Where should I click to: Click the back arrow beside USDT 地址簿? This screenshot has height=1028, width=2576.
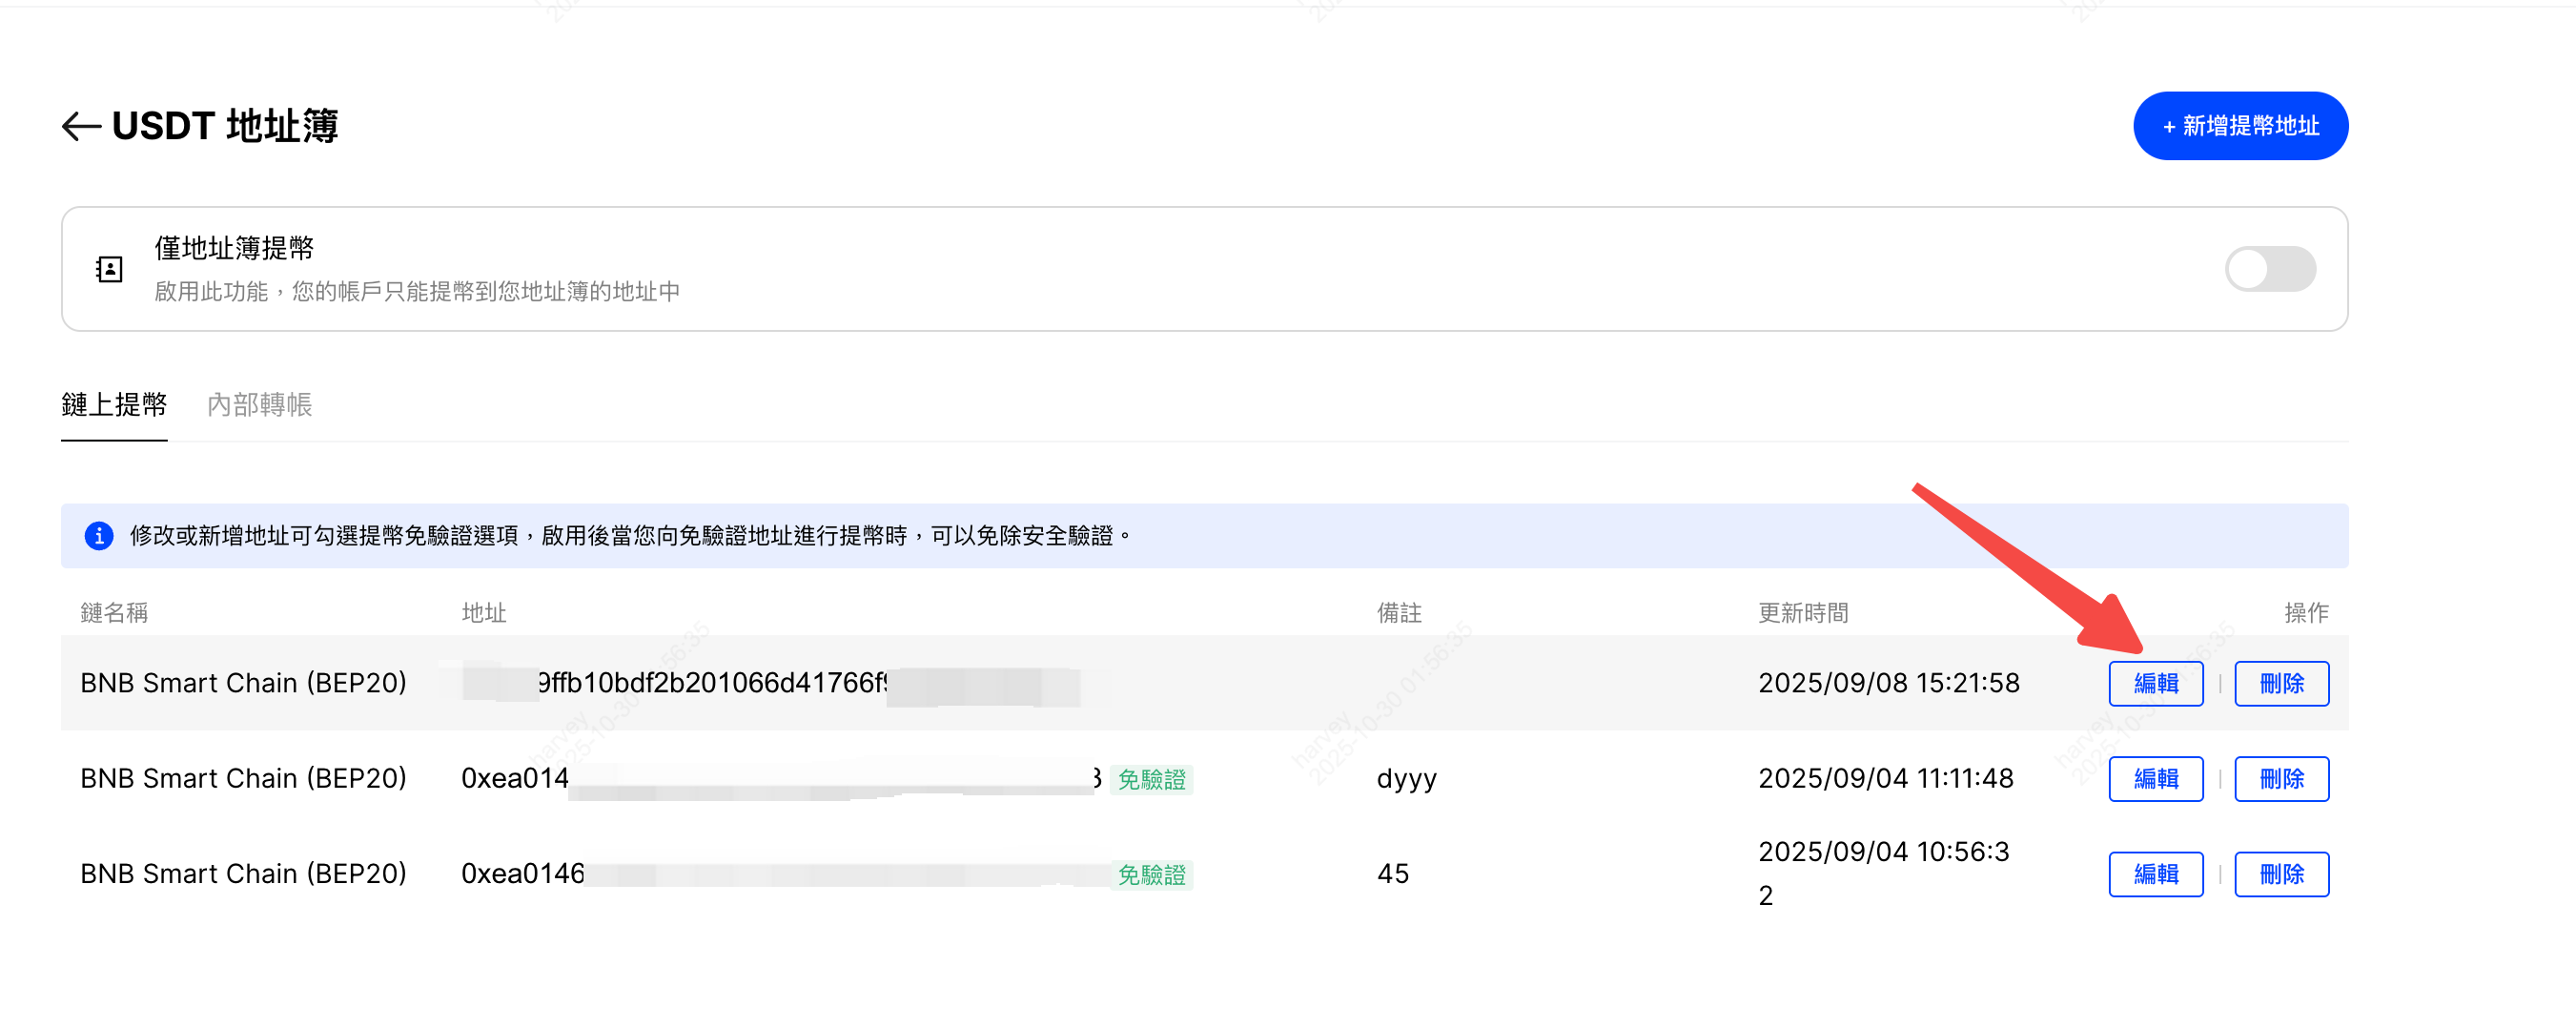coord(81,127)
